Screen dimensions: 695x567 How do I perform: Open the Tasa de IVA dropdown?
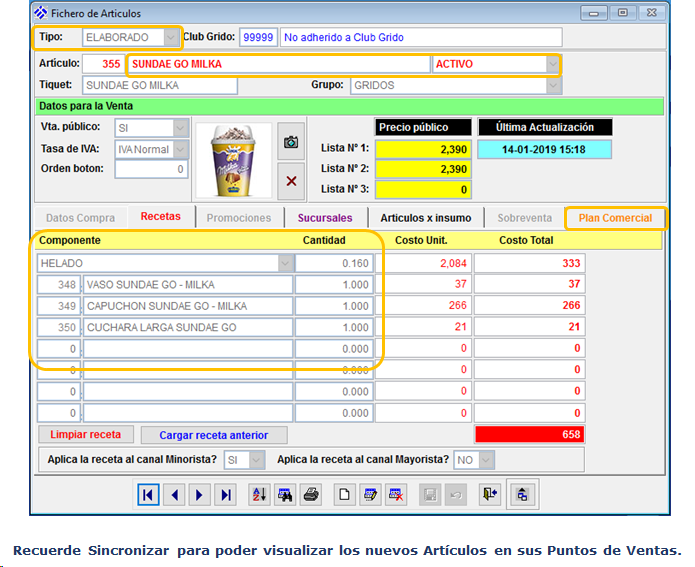tap(180, 149)
